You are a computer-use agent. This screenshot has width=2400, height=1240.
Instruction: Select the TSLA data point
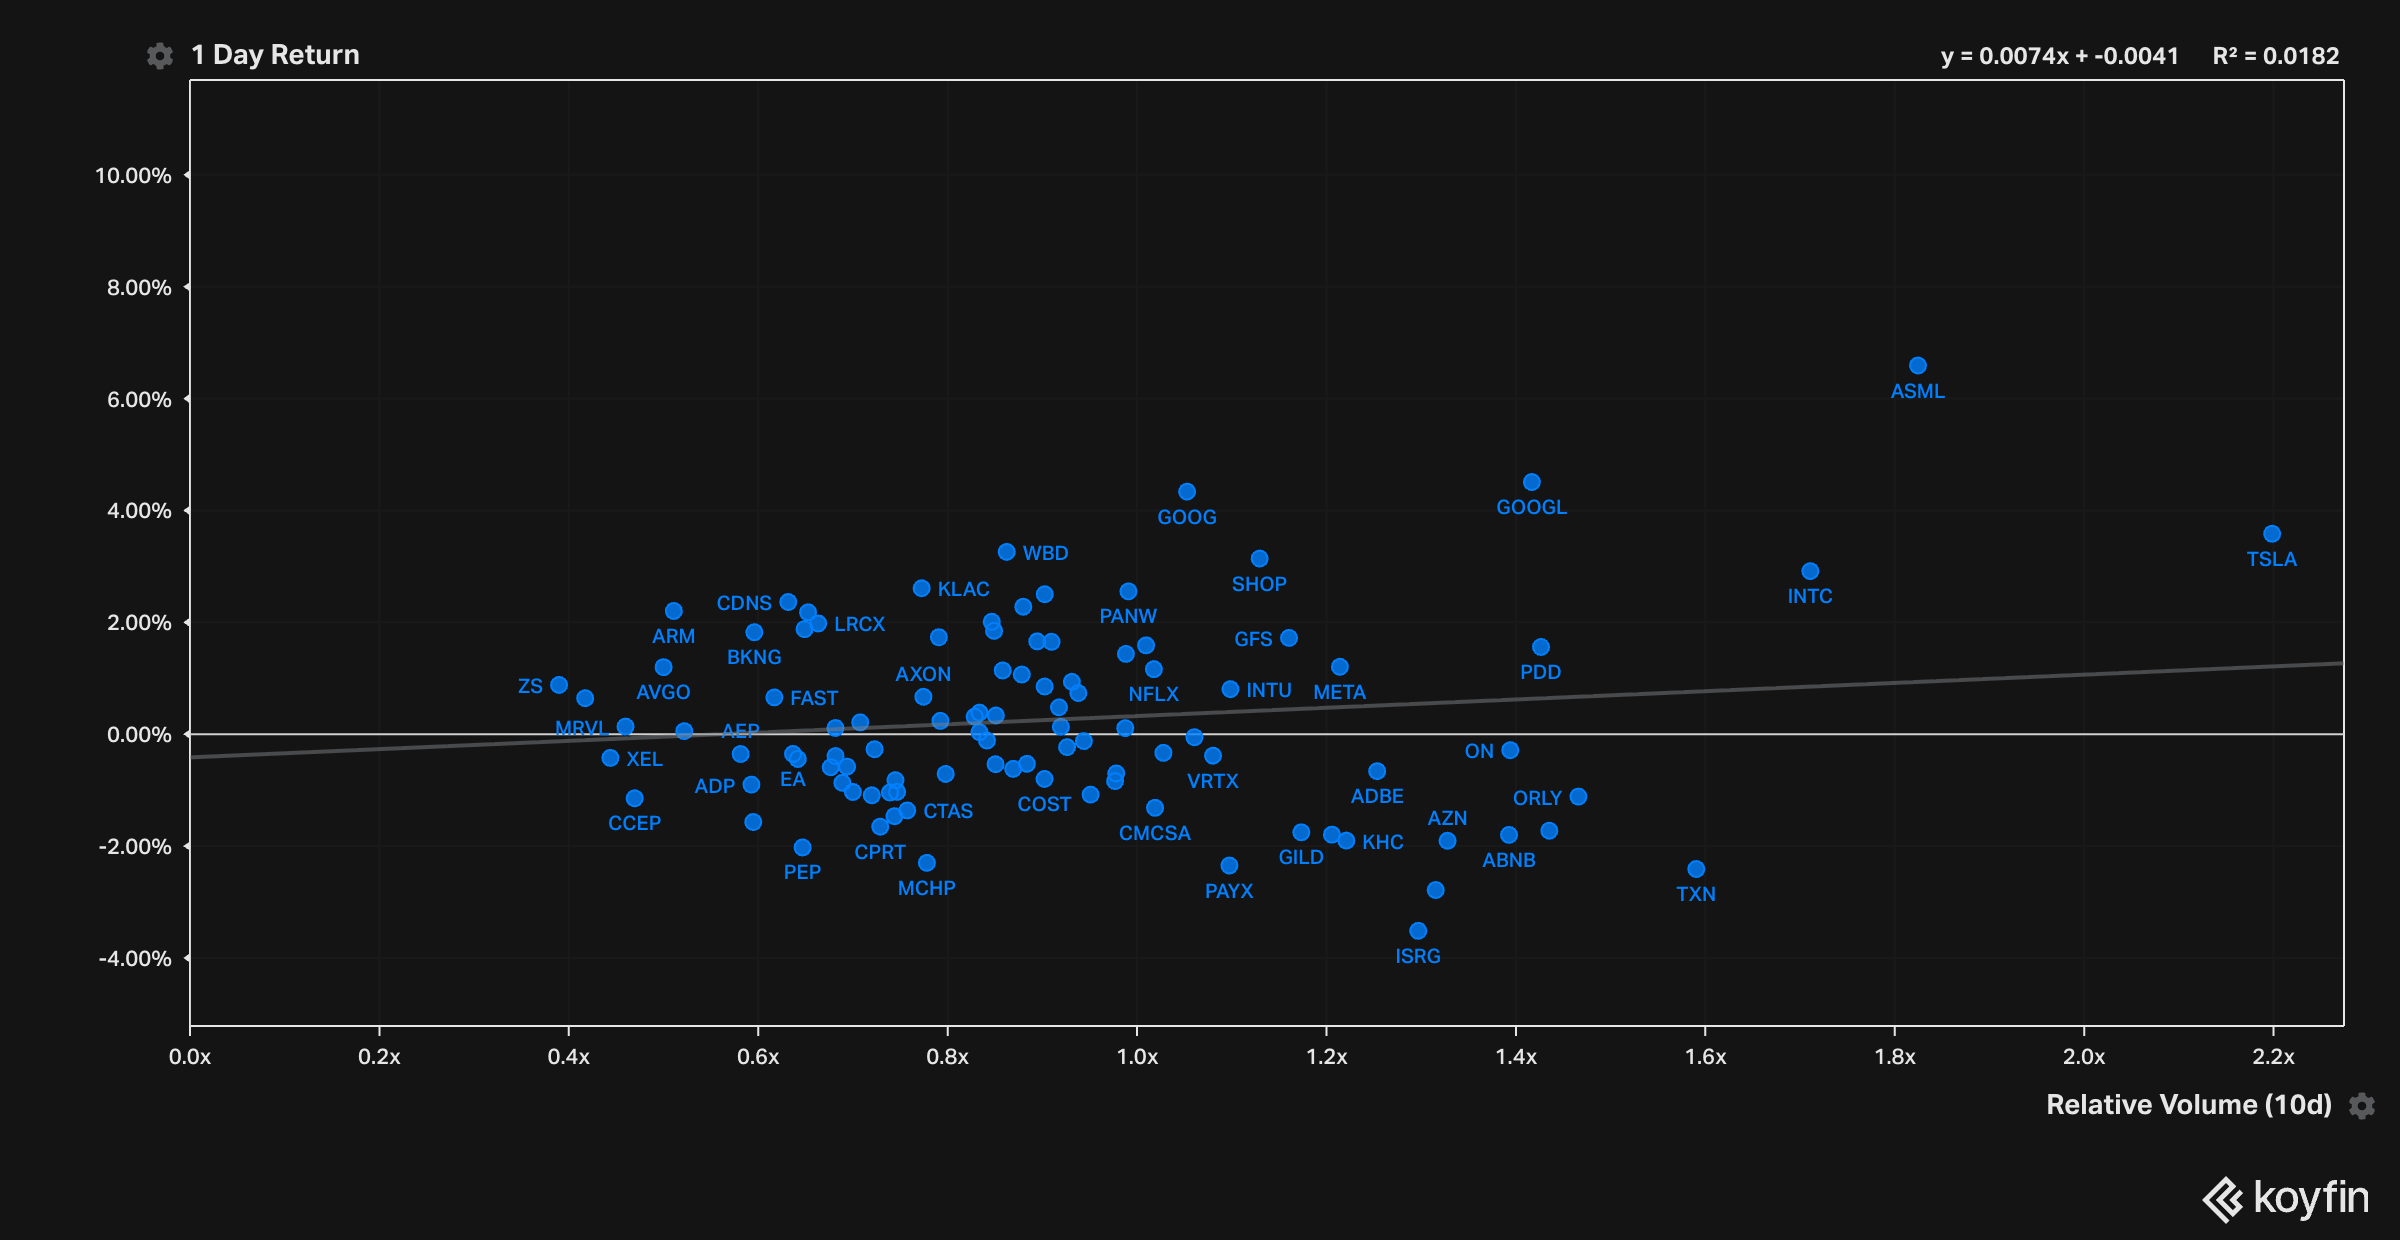(x=2272, y=534)
